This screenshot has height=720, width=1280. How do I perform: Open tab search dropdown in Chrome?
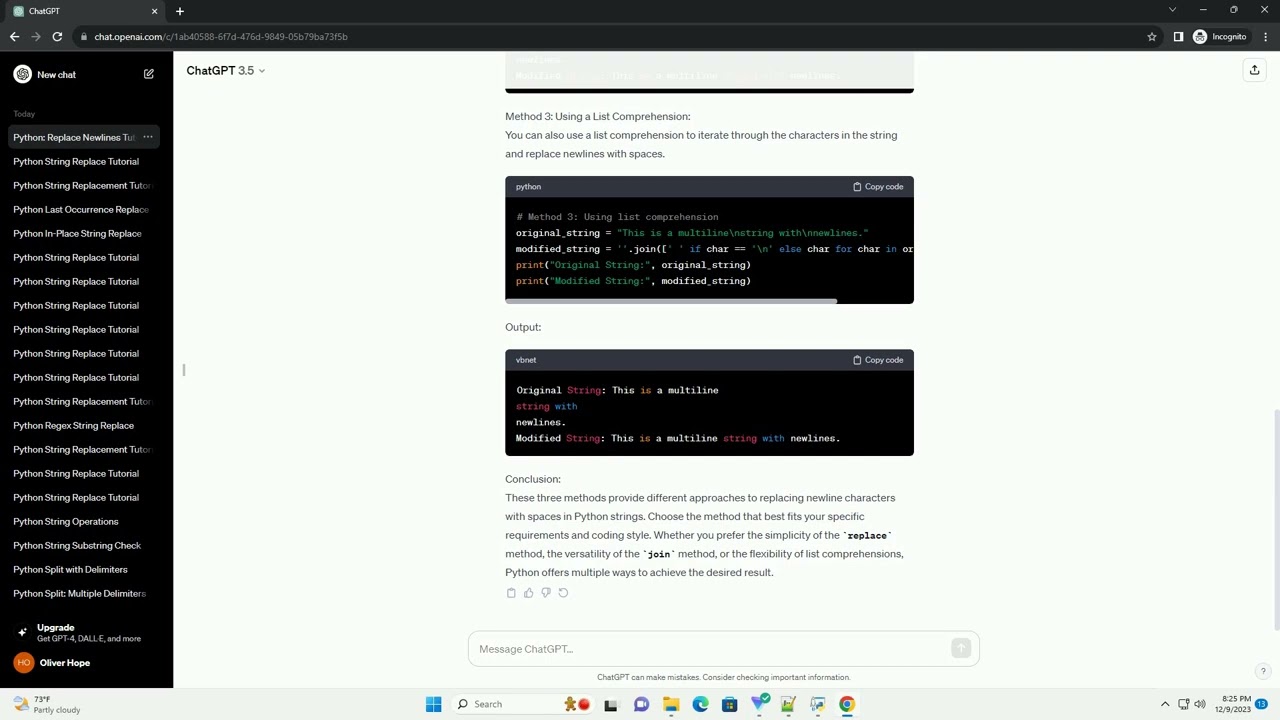point(1172,10)
